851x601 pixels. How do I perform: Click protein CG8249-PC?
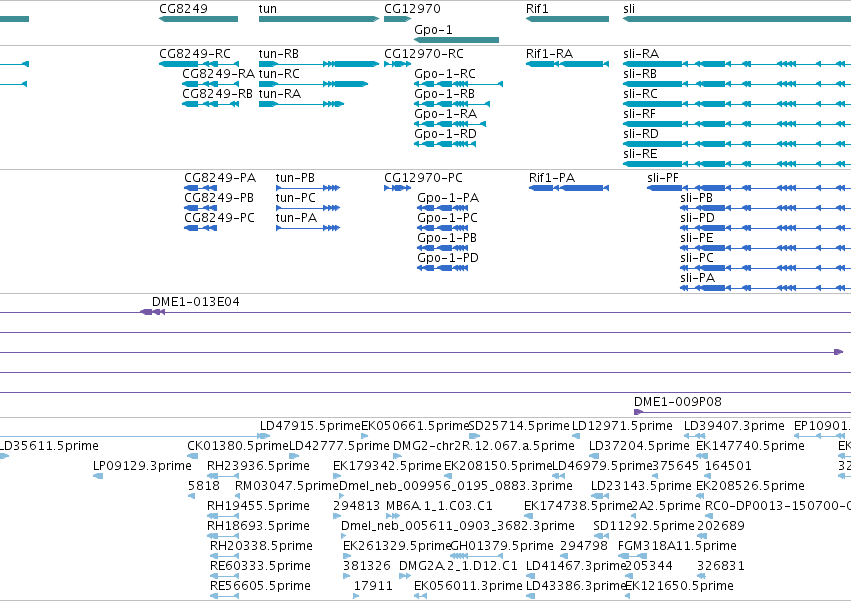(x=200, y=228)
